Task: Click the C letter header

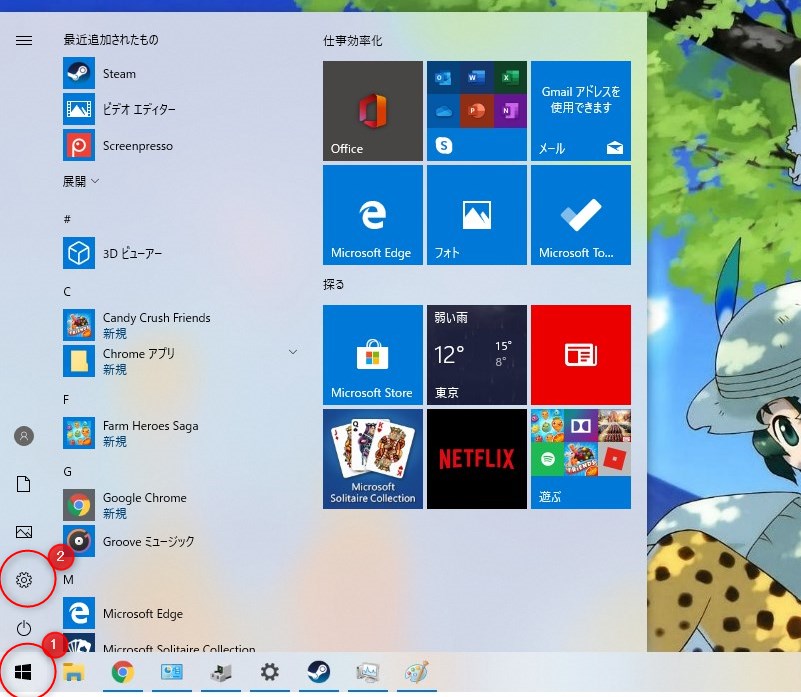Action: pyautogui.click(x=67, y=292)
